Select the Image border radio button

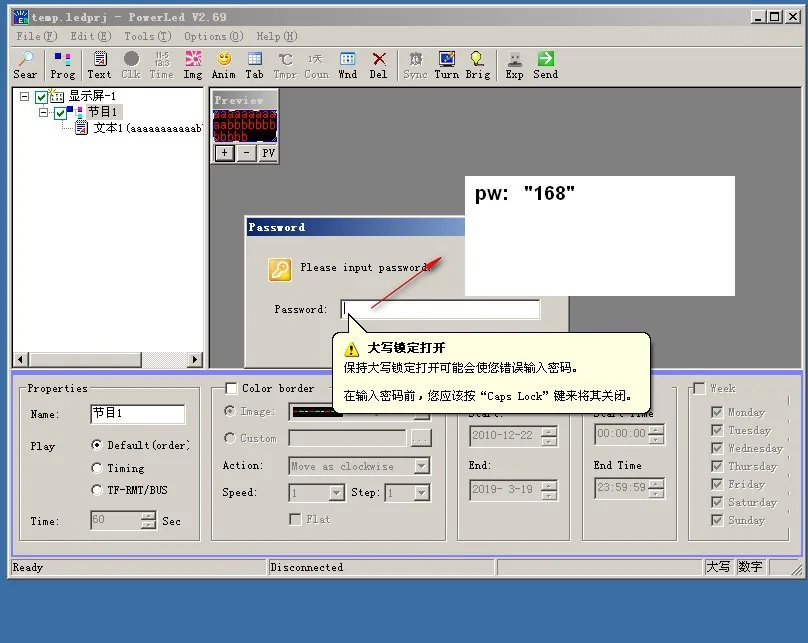point(229,411)
